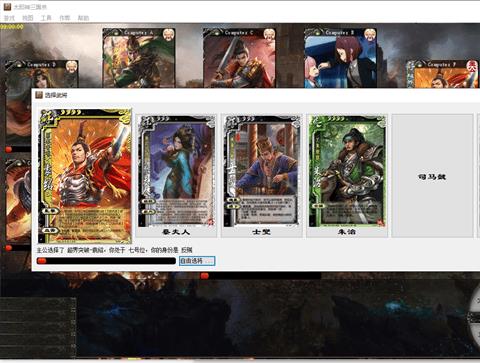Click the red 主公 lord role badge
Image resolution: width=480 pixels, height=363 pixels.
coord(471,66)
